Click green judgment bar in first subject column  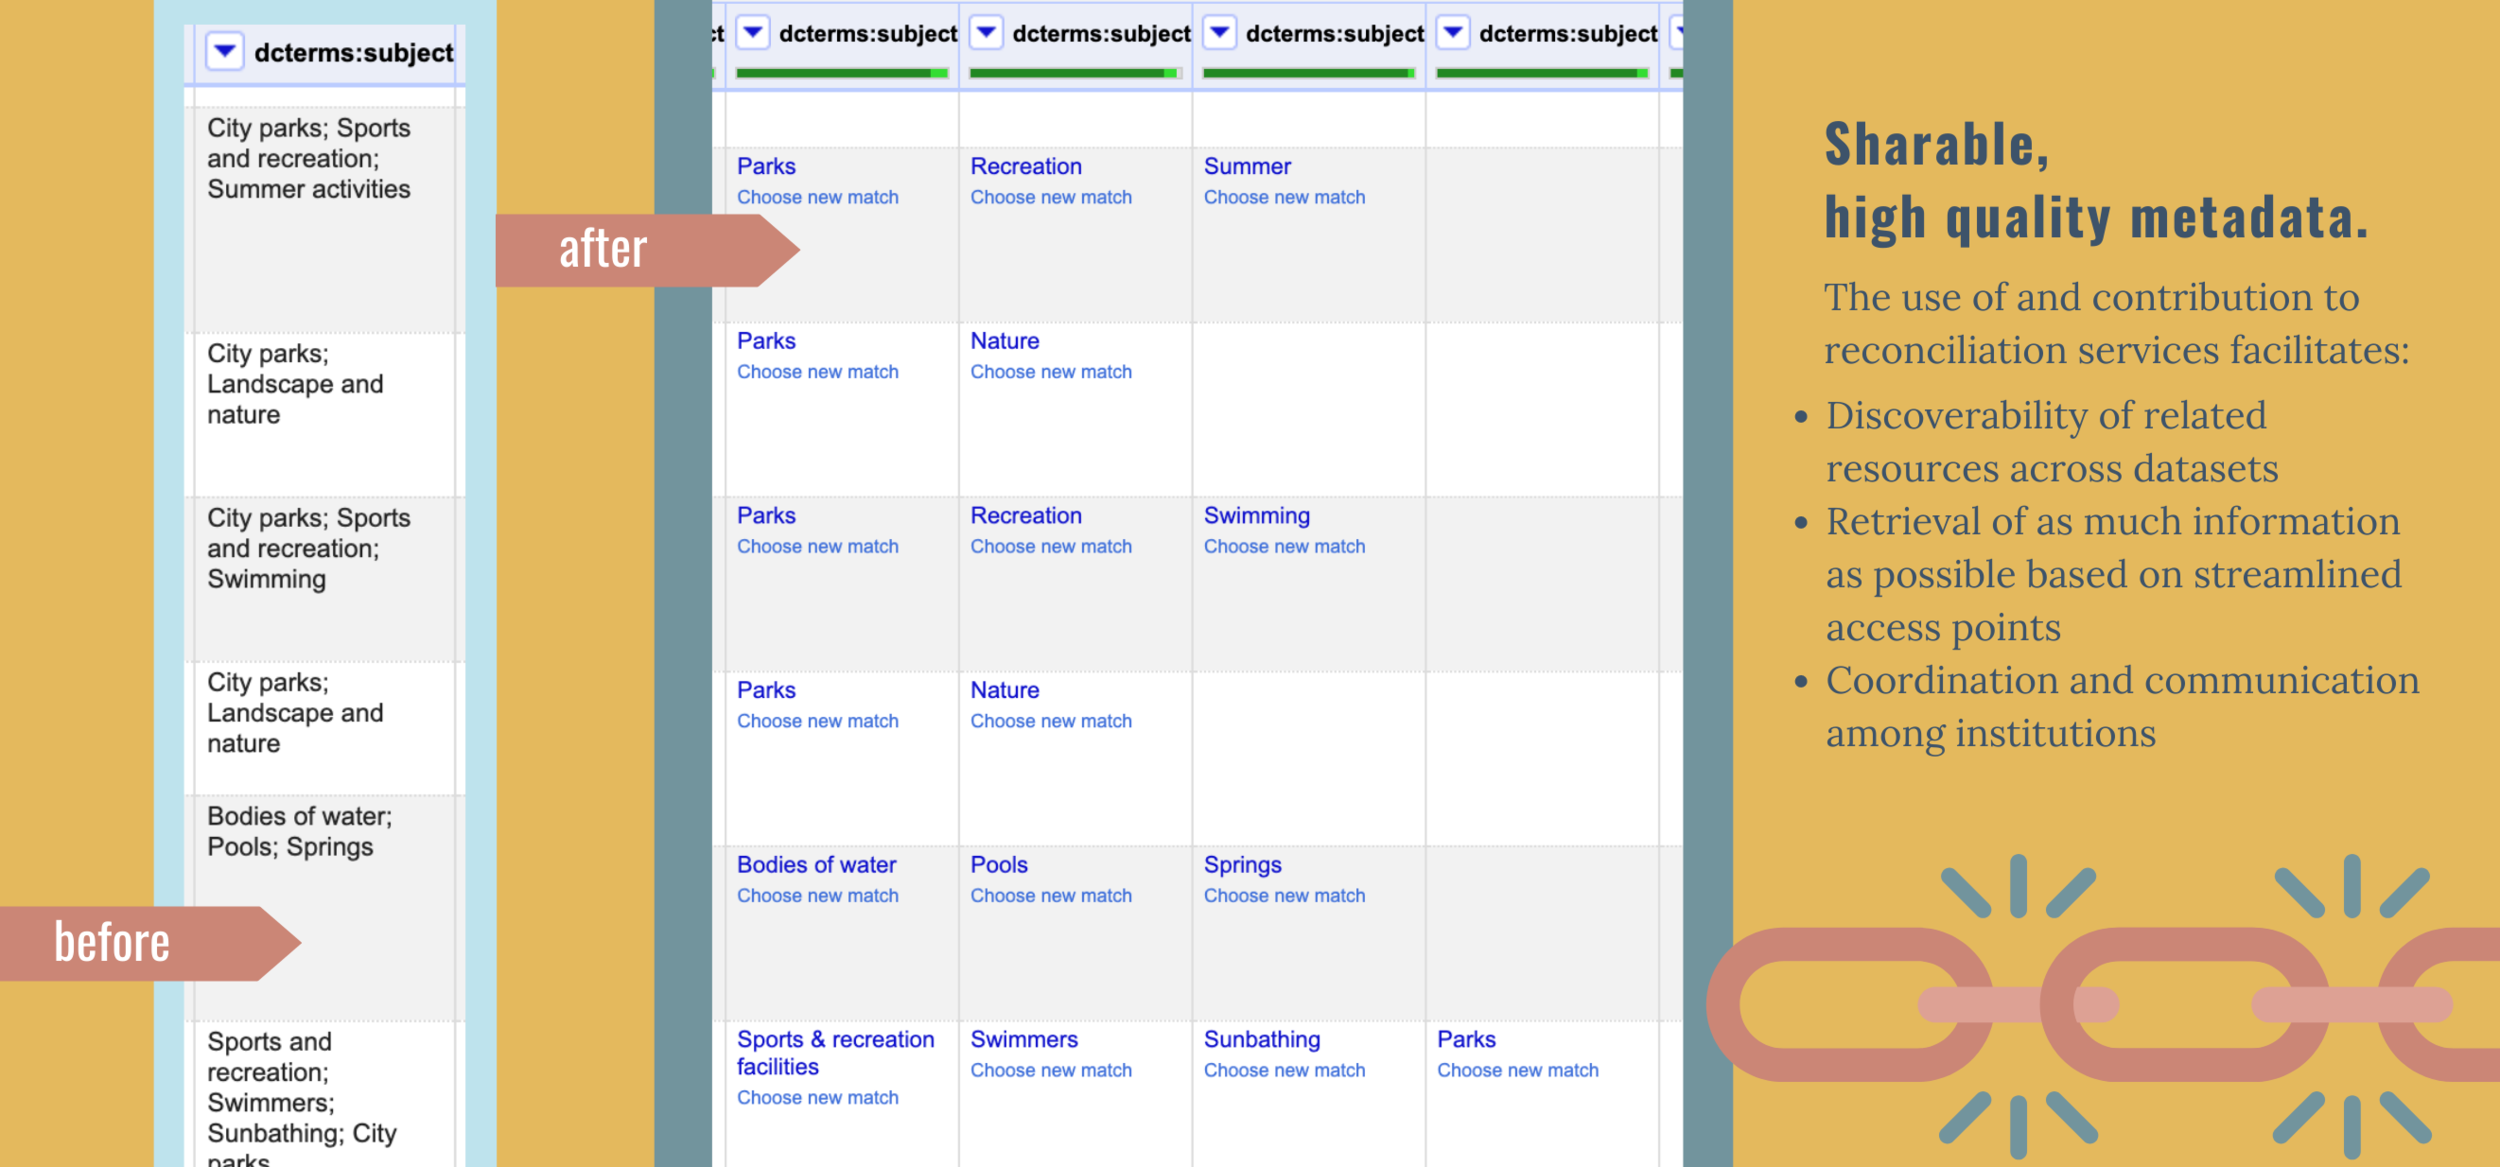click(x=840, y=73)
